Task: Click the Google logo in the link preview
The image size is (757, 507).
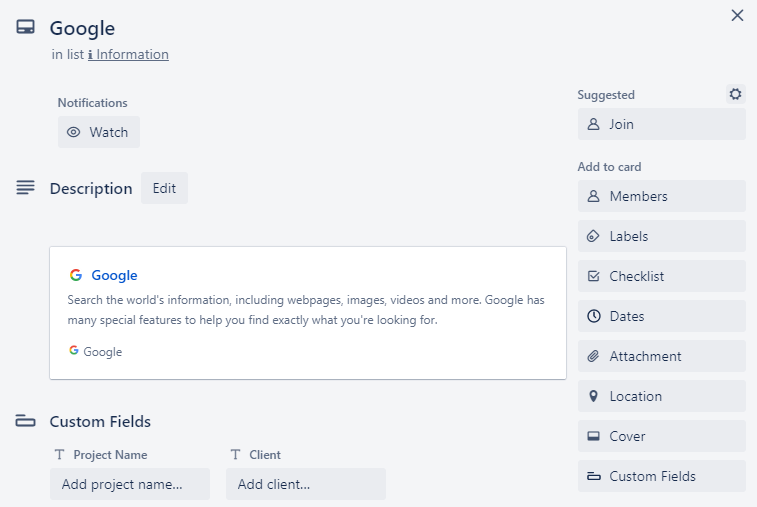Action: [x=76, y=275]
